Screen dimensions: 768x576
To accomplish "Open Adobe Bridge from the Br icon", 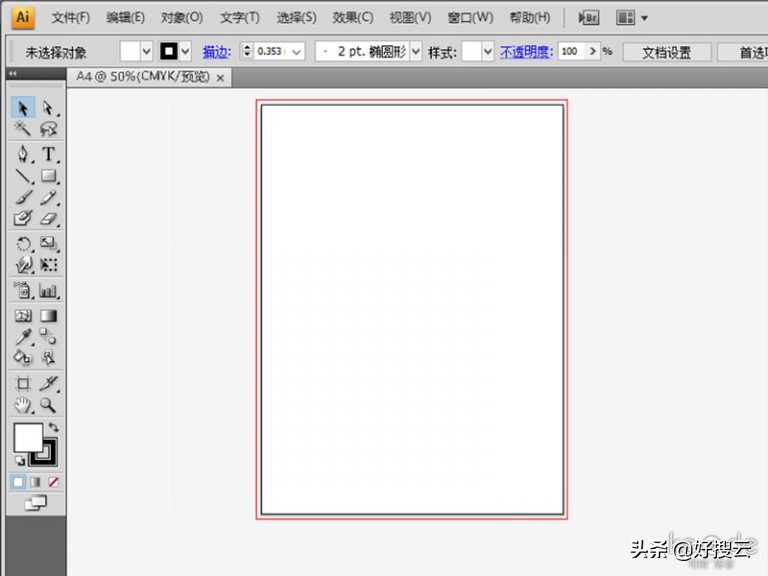I will [589, 18].
